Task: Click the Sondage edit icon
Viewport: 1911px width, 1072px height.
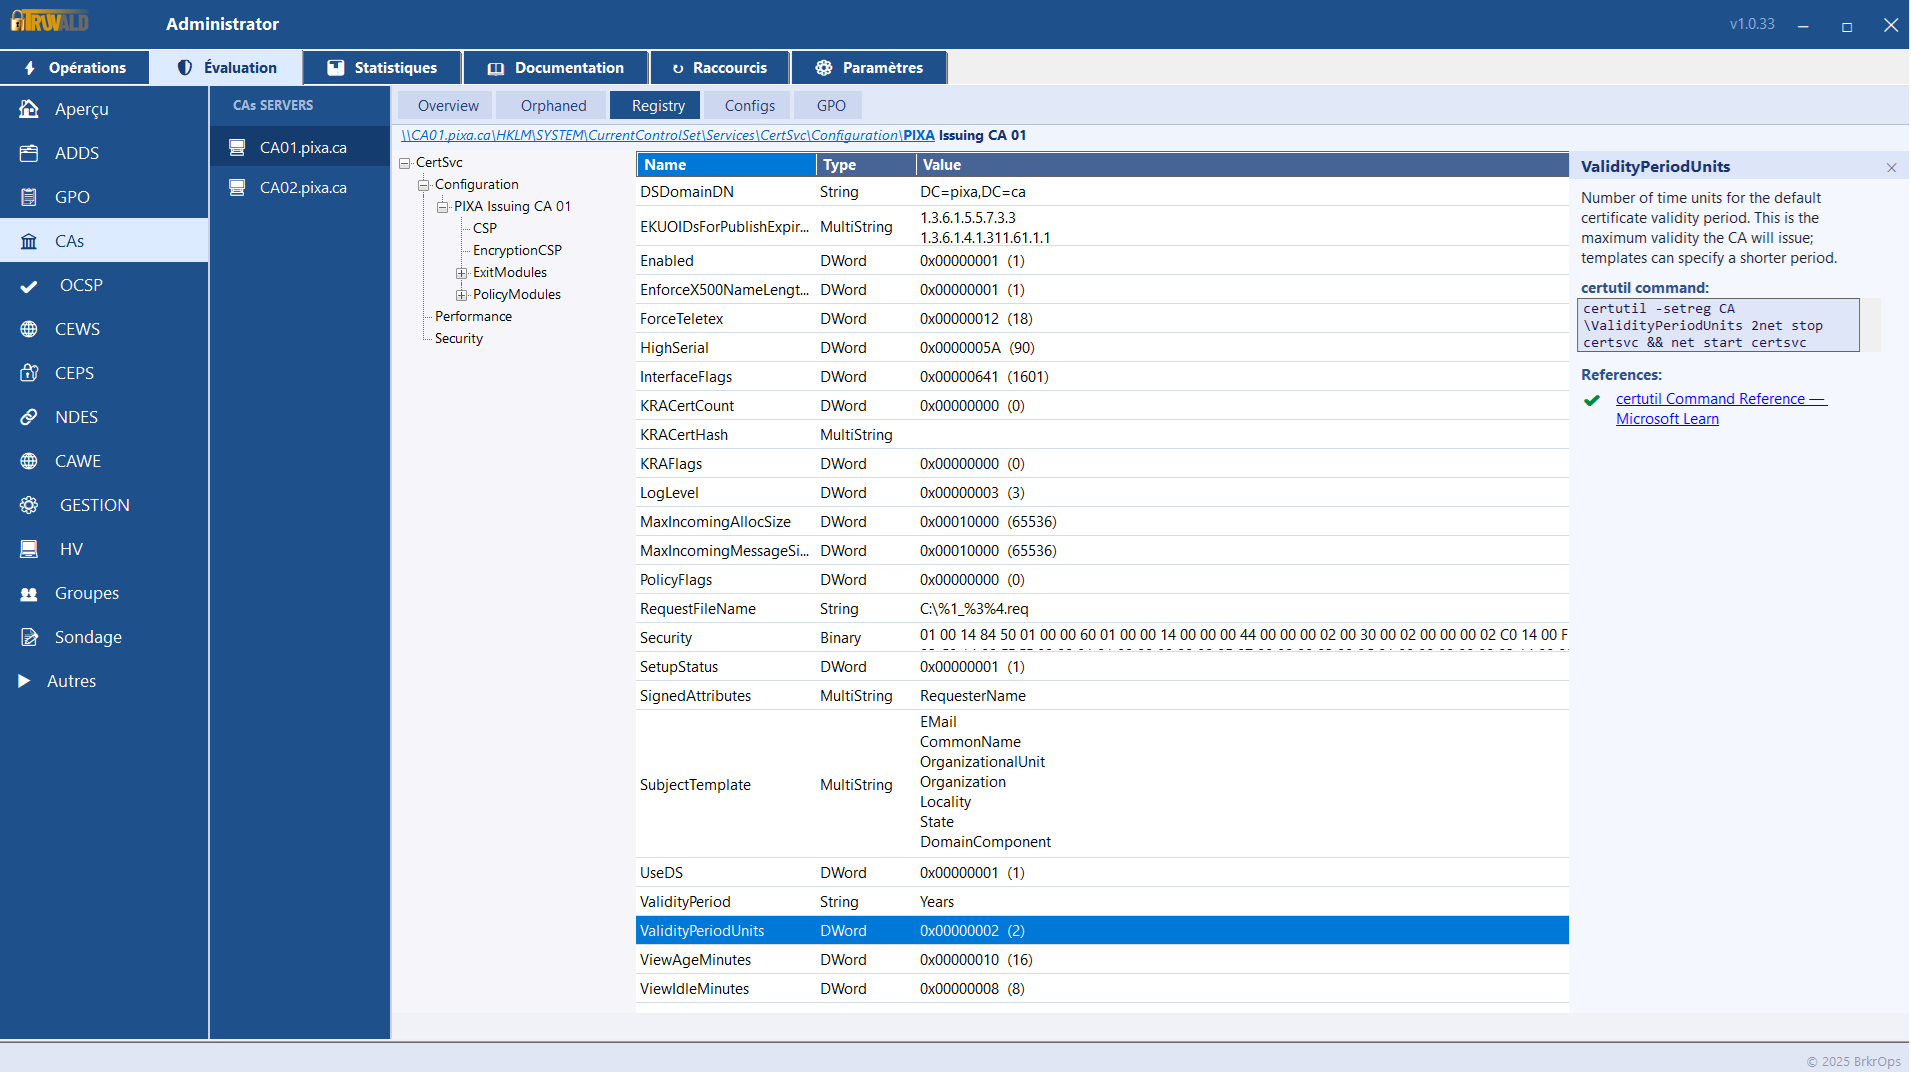Action: [x=29, y=637]
